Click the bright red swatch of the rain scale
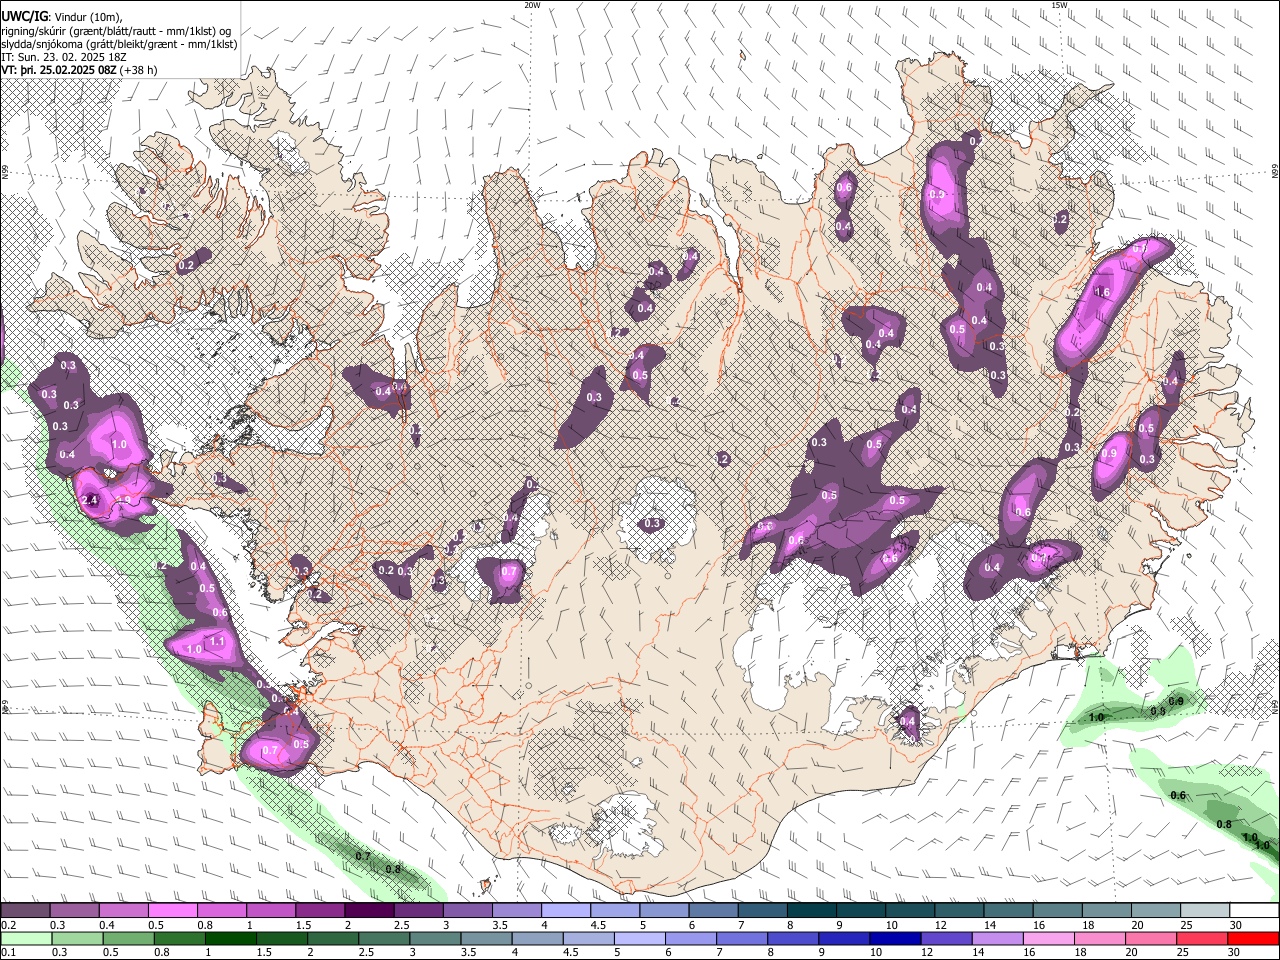The height and width of the screenshot is (960, 1280). pos(1253,939)
